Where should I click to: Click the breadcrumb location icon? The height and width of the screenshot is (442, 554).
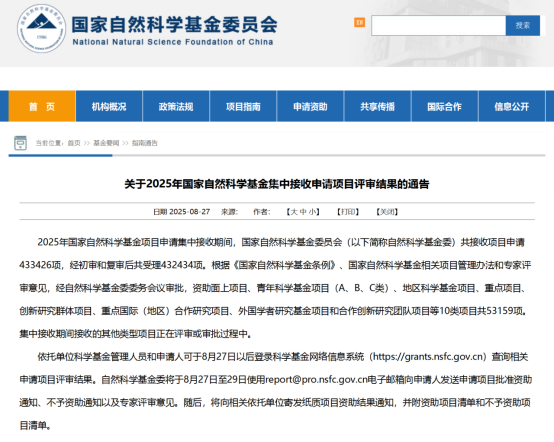tap(20, 143)
